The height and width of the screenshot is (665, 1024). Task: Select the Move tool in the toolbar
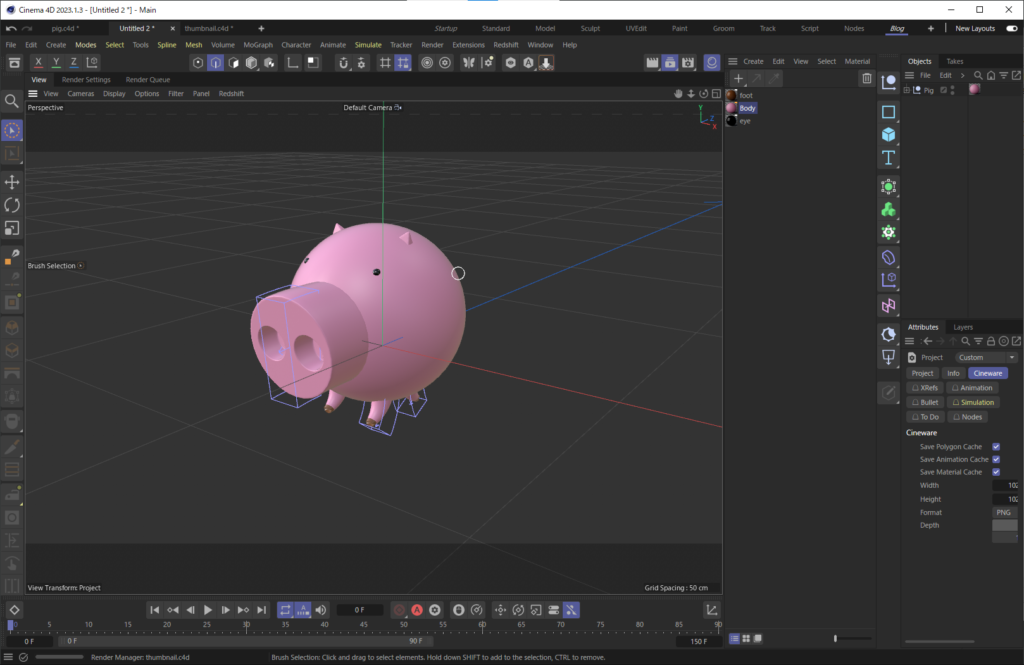point(12,183)
